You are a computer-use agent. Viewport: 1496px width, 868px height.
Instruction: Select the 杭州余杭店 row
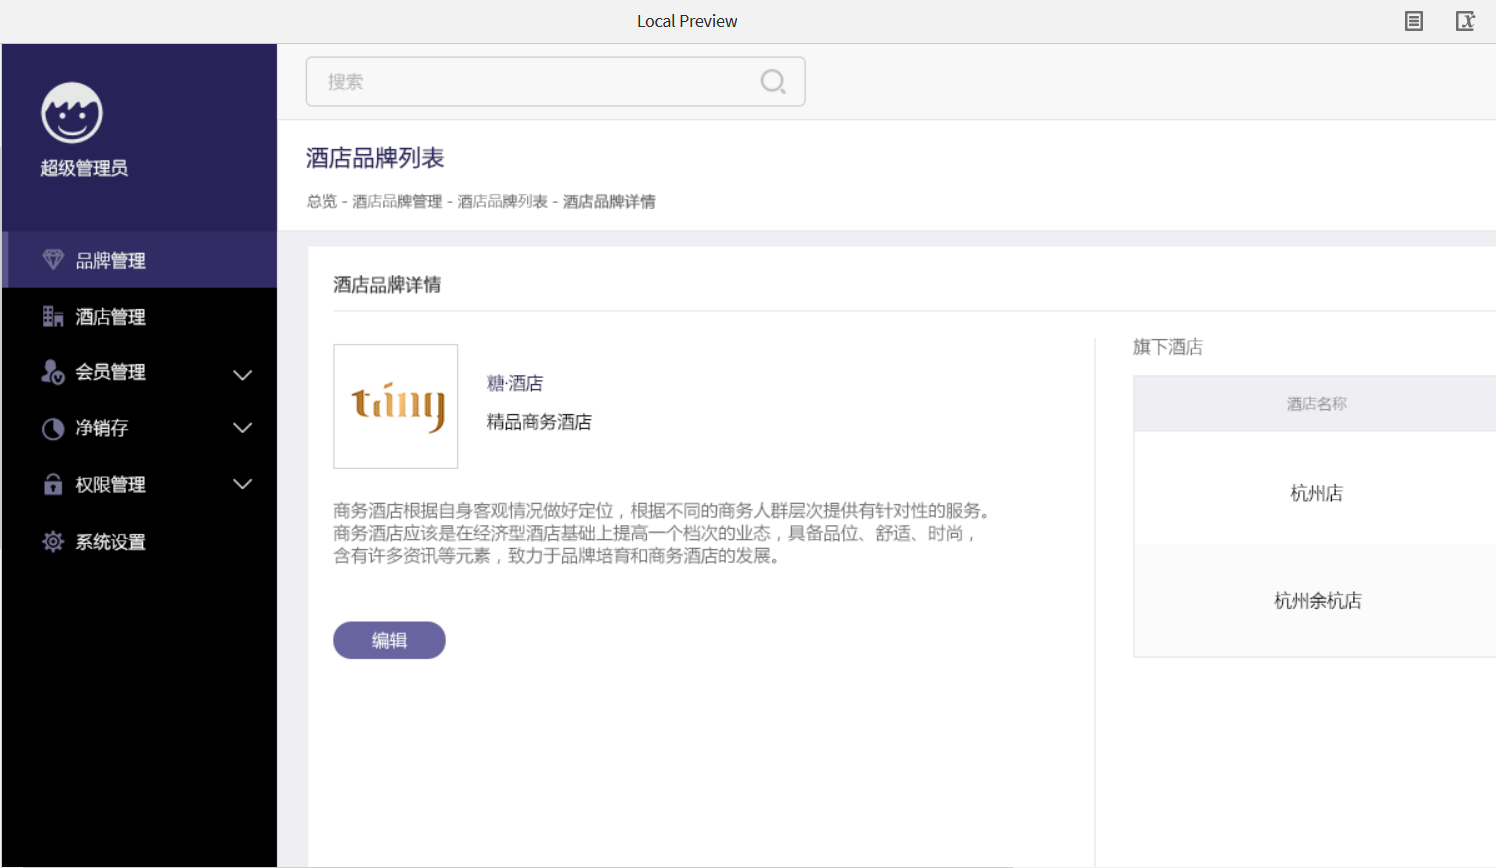coord(1315,600)
